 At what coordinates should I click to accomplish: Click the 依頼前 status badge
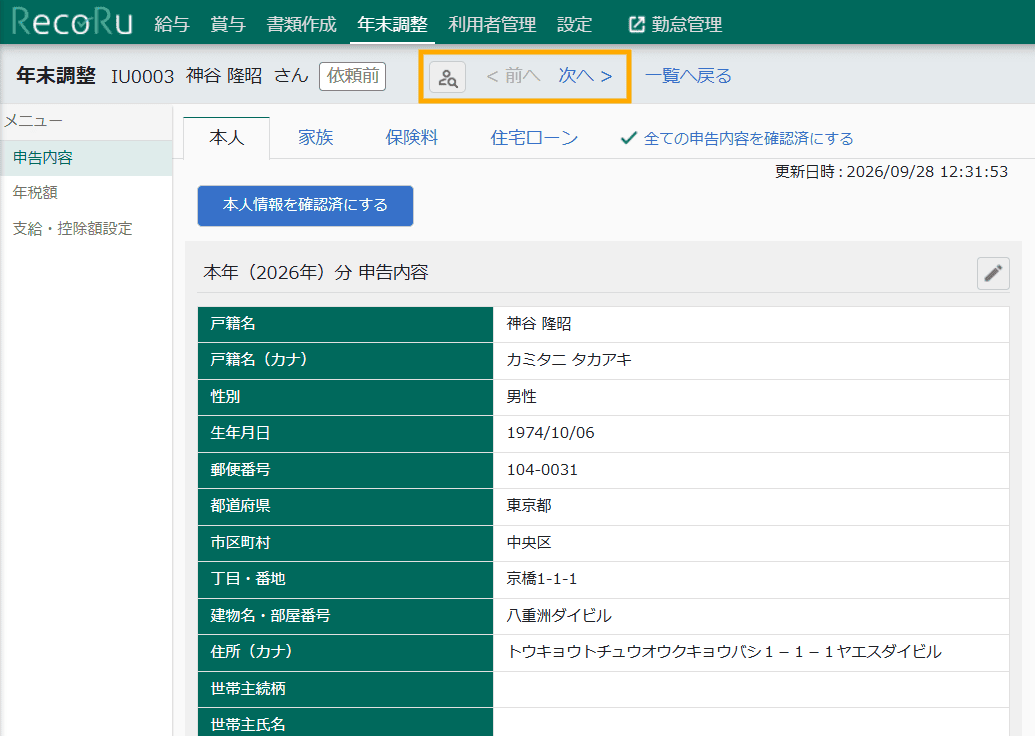point(352,76)
